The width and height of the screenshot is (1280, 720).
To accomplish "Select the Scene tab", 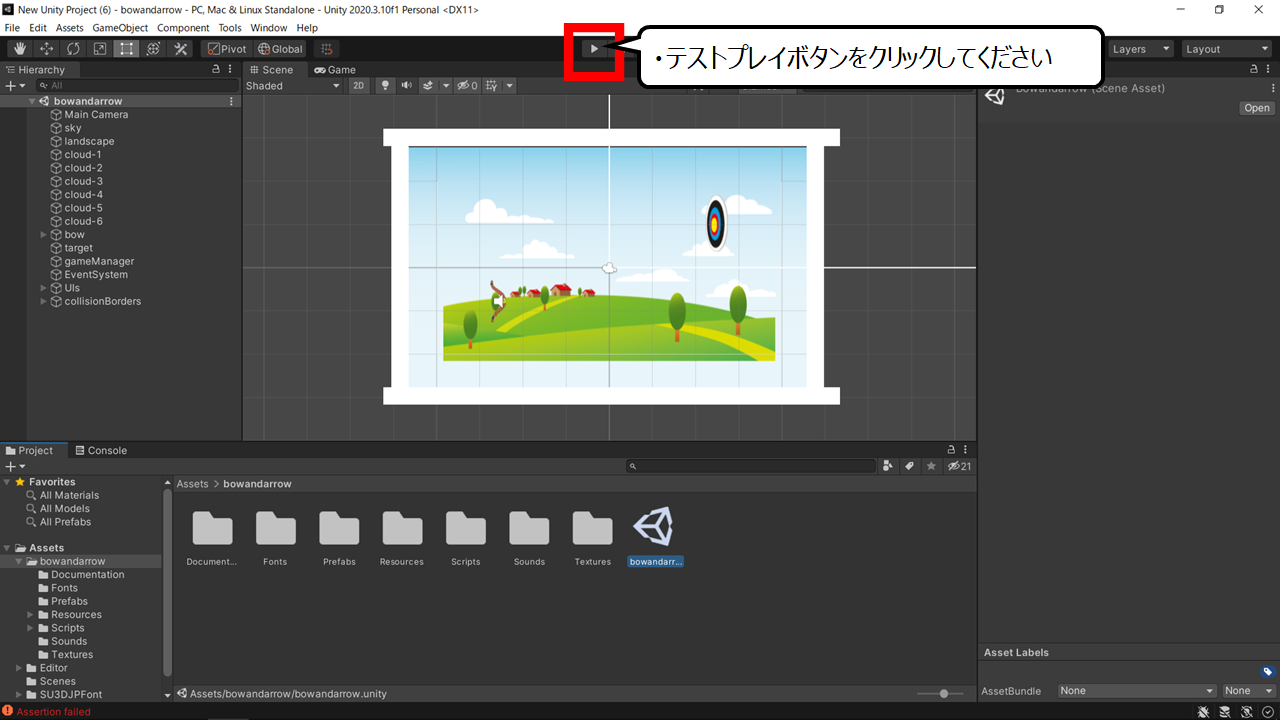I will (x=272, y=70).
